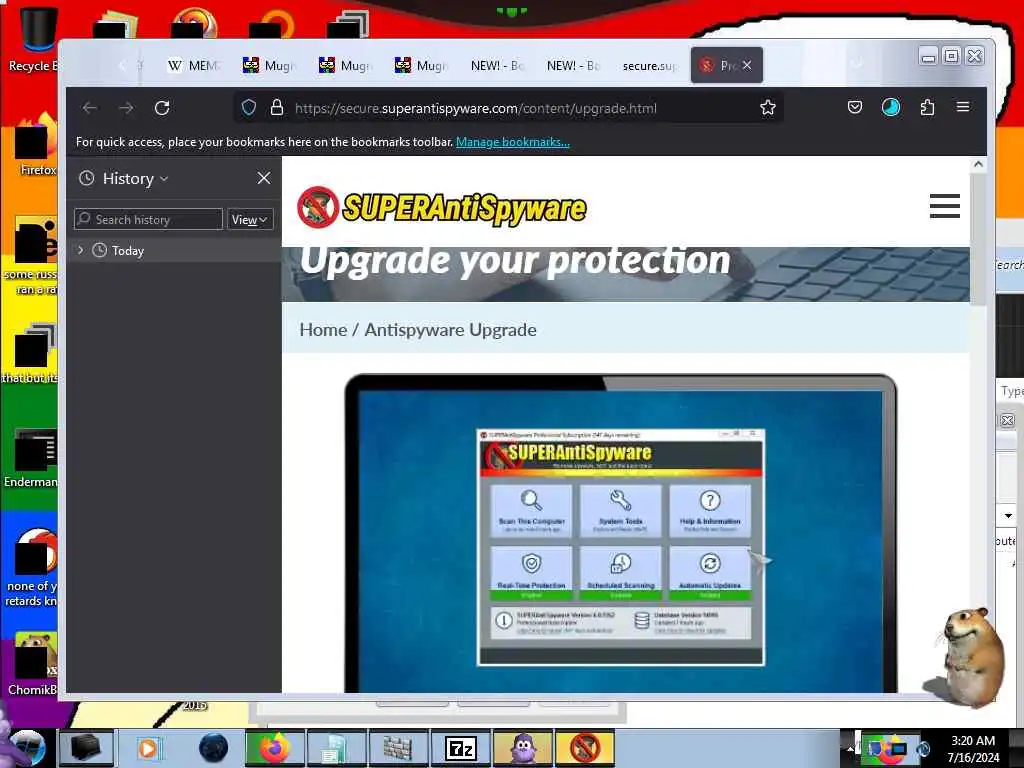Go forward with the toolbar arrow
The image size is (1024, 768).
point(126,108)
